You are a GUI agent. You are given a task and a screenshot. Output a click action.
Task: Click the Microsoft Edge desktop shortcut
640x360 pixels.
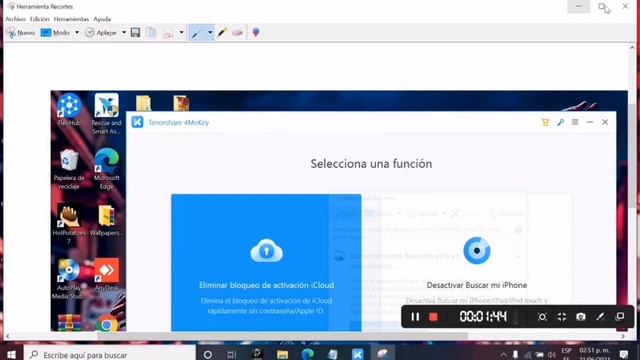107,169
